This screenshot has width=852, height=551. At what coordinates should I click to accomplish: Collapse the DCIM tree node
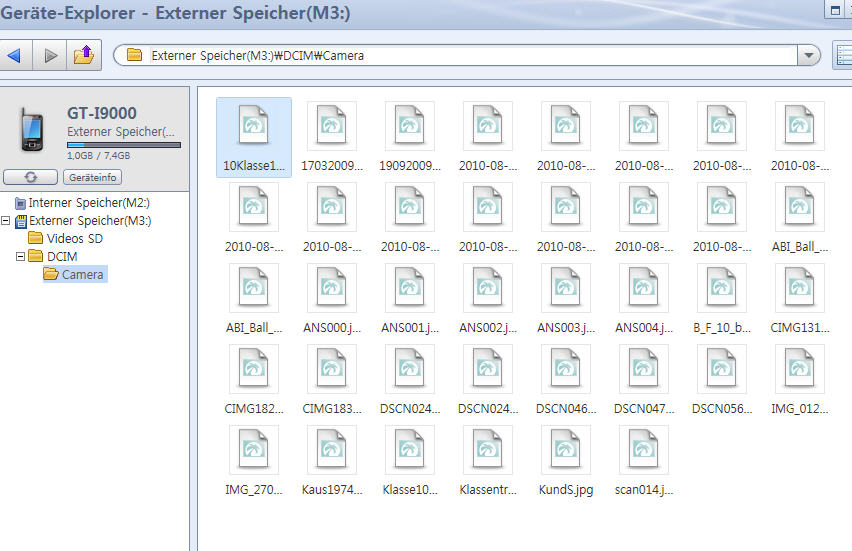pos(20,256)
